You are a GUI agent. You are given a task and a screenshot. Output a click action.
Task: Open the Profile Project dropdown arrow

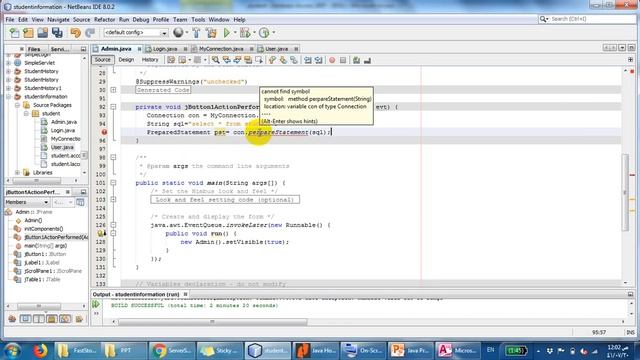[273, 33]
